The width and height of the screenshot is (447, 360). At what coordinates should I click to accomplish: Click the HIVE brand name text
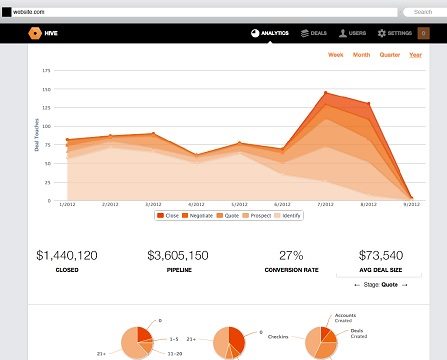[51, 33]
